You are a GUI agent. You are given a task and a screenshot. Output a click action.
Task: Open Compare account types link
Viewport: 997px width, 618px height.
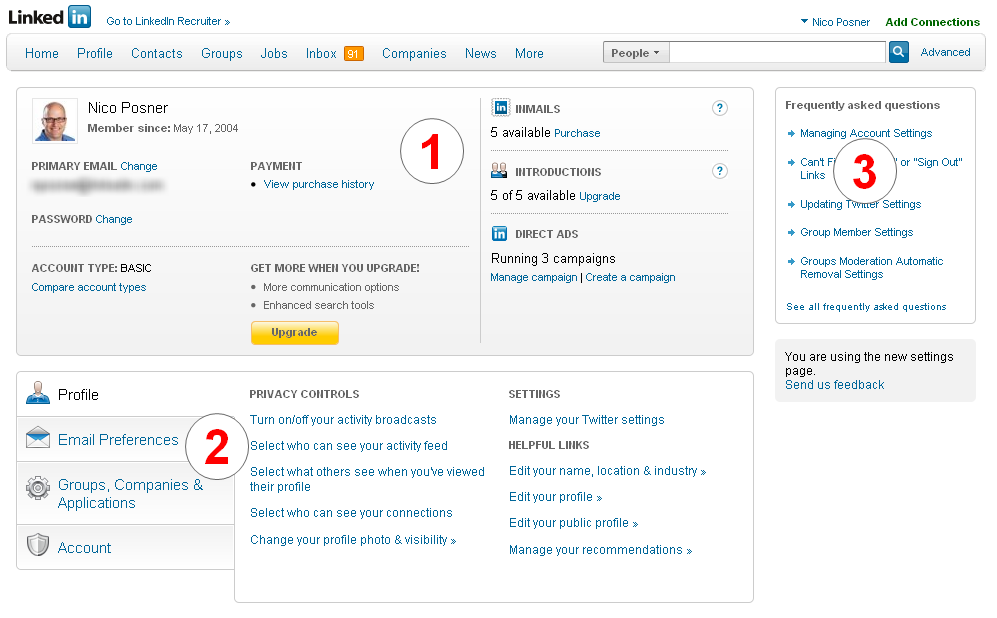89,287
